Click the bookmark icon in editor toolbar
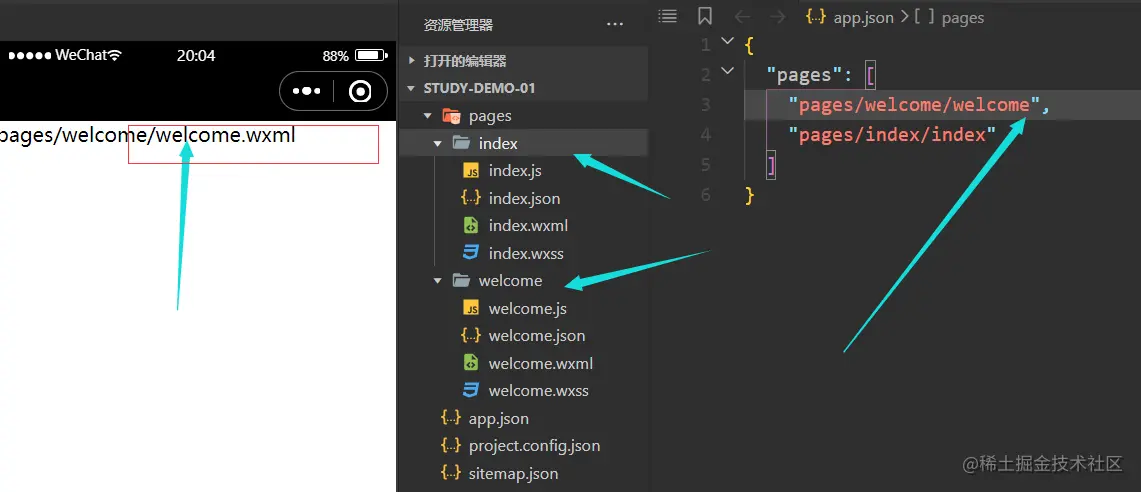1141x492 pixels. pyautogui.click(x=704, y=16)
